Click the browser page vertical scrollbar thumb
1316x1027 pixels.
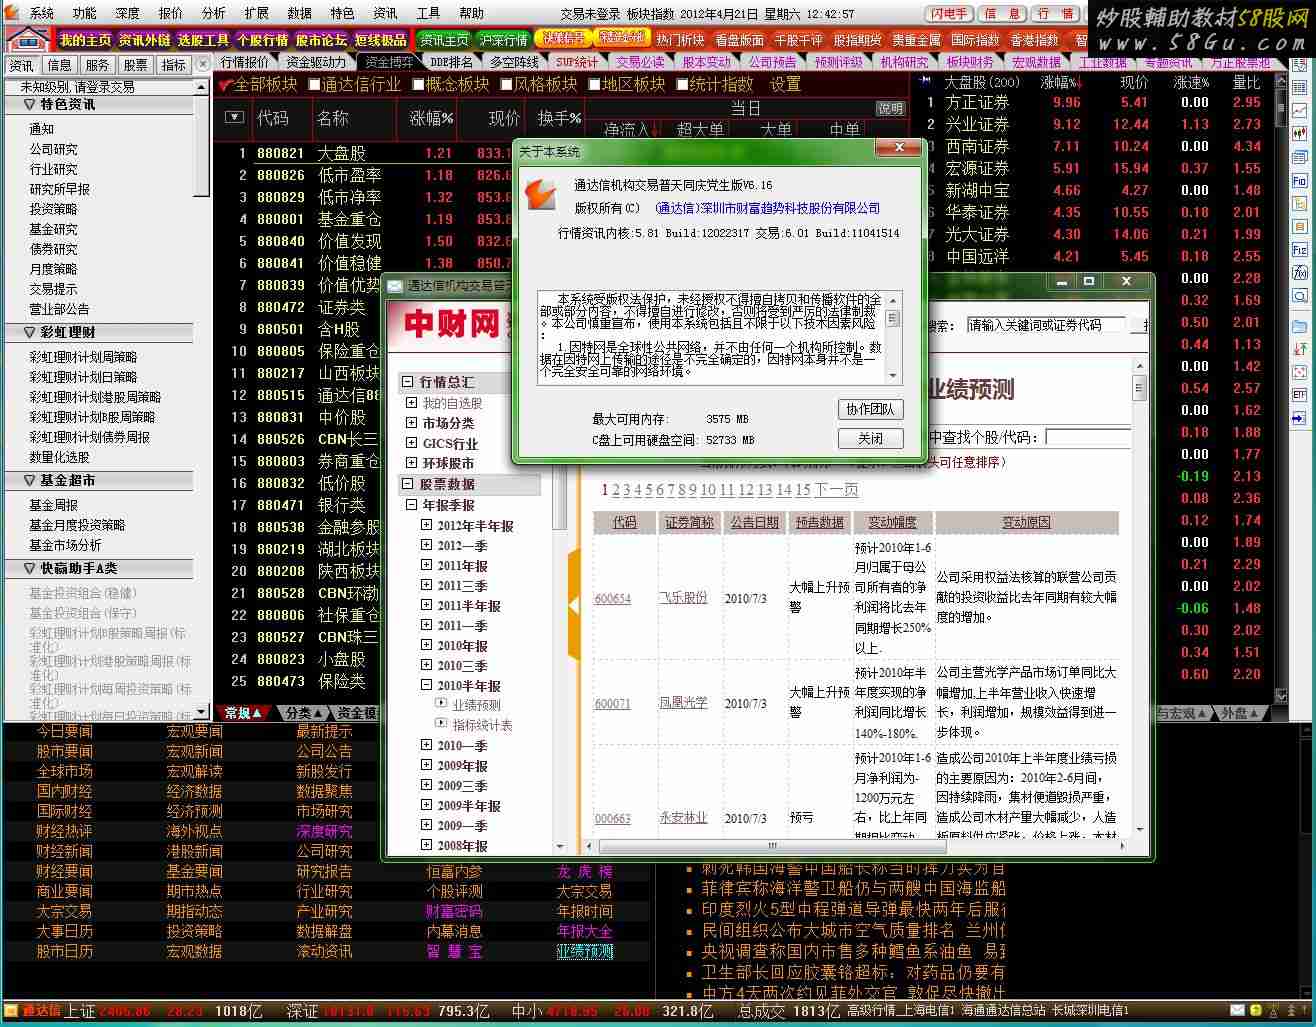1138,388
